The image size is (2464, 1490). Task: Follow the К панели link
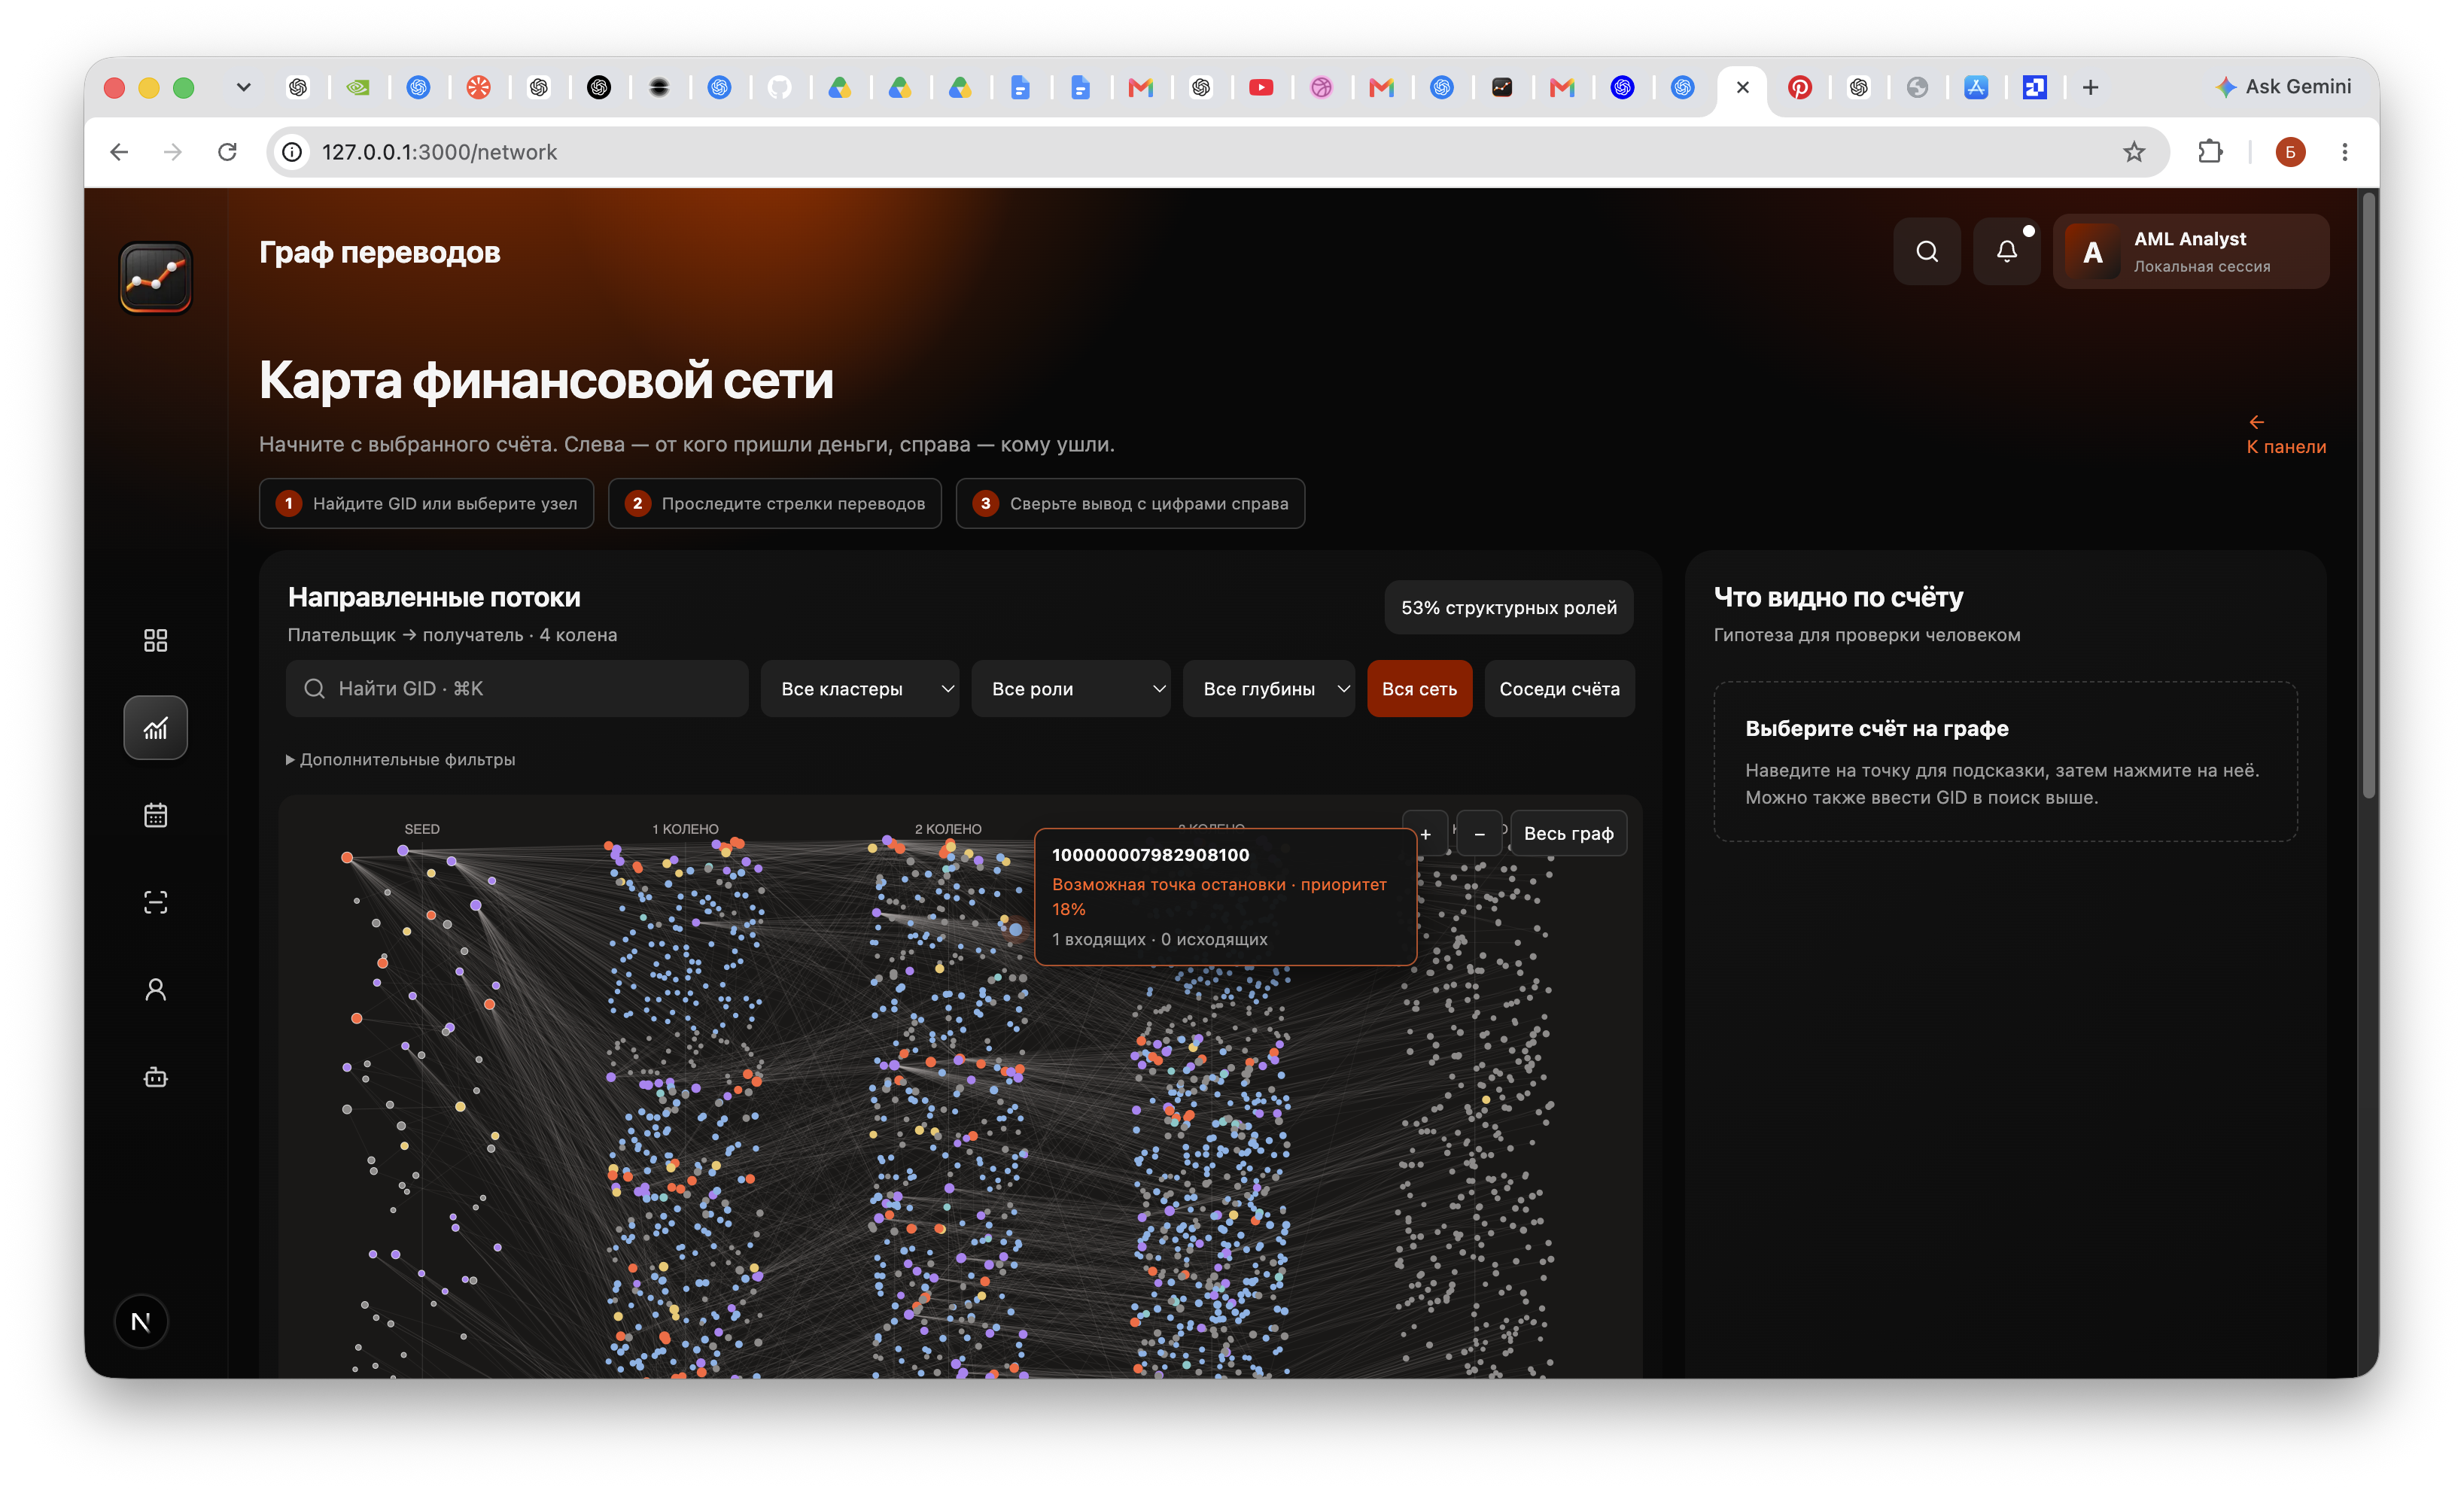tap(2285, 435)
